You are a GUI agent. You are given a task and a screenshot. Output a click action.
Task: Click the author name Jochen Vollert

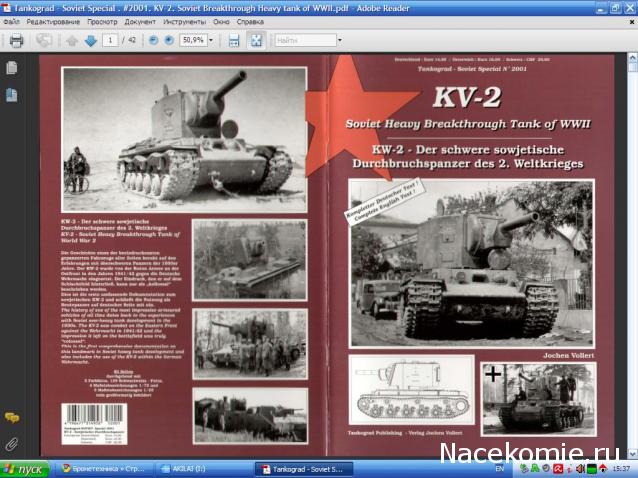point(568,355)
